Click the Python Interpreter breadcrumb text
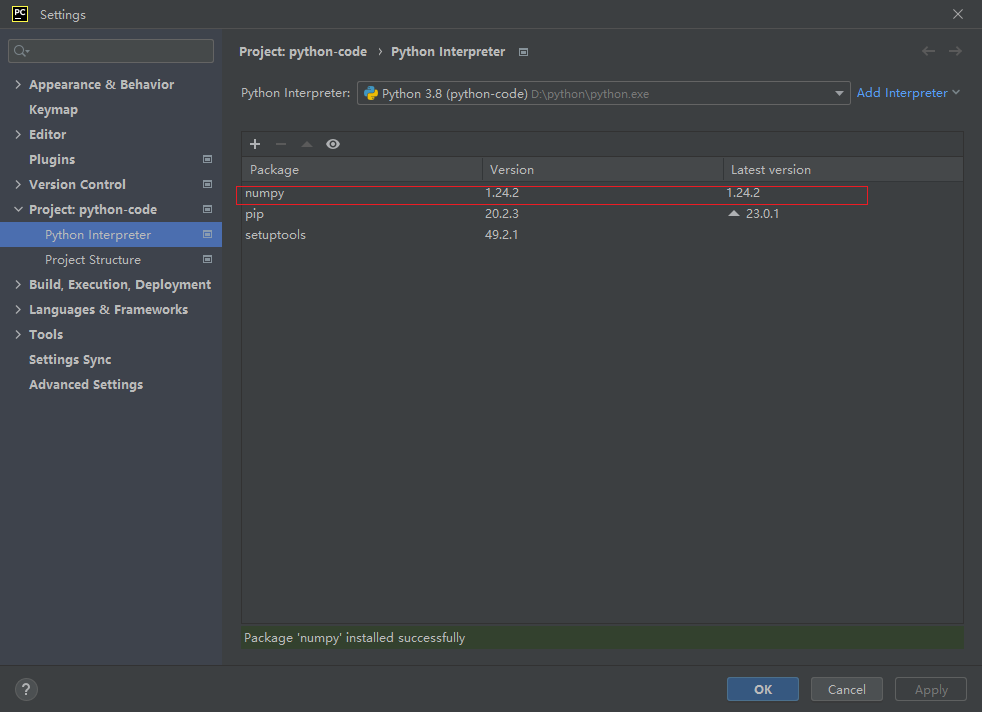Screen dimensions: 982x712 [x=448, y=52]
